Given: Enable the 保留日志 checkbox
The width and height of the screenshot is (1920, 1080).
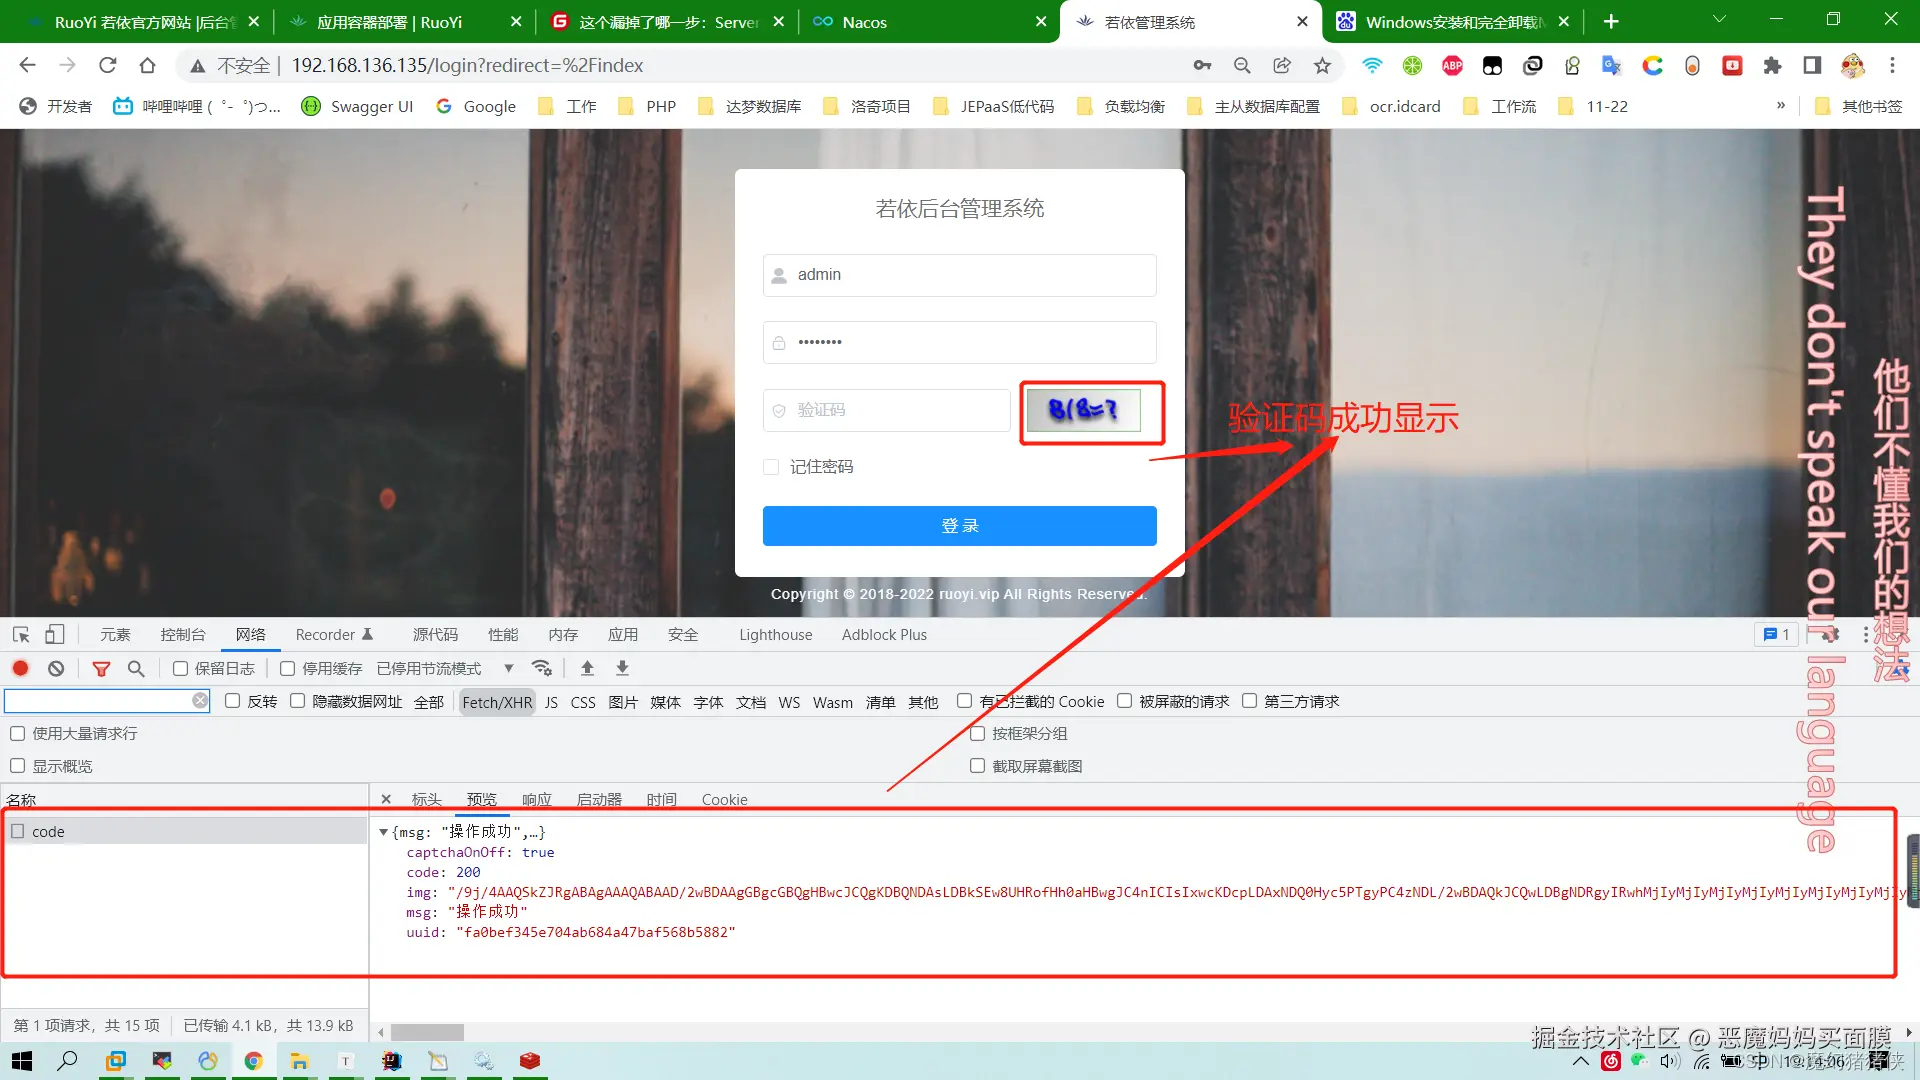Looking at the screenshot, I should (179, 668).
